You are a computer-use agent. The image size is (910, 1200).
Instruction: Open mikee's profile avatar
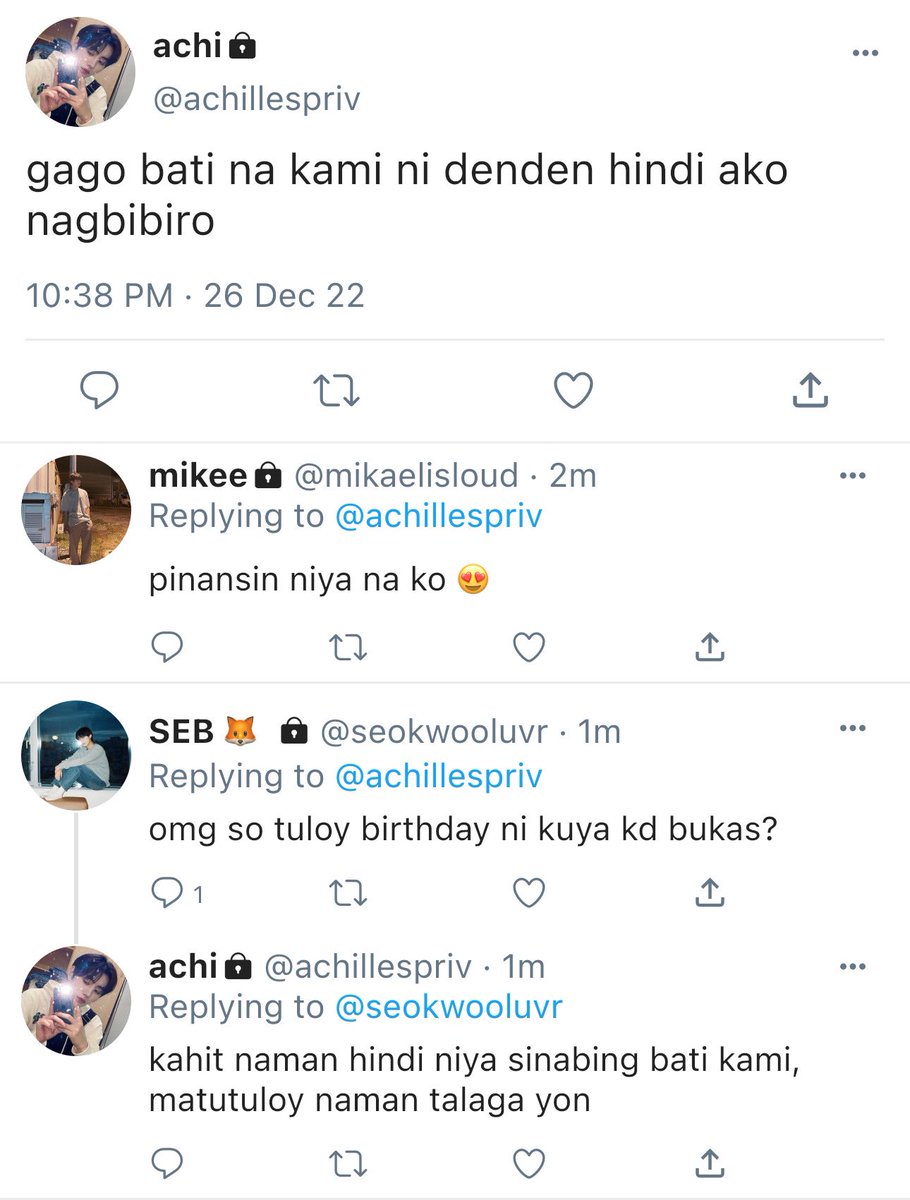(76, 510)
